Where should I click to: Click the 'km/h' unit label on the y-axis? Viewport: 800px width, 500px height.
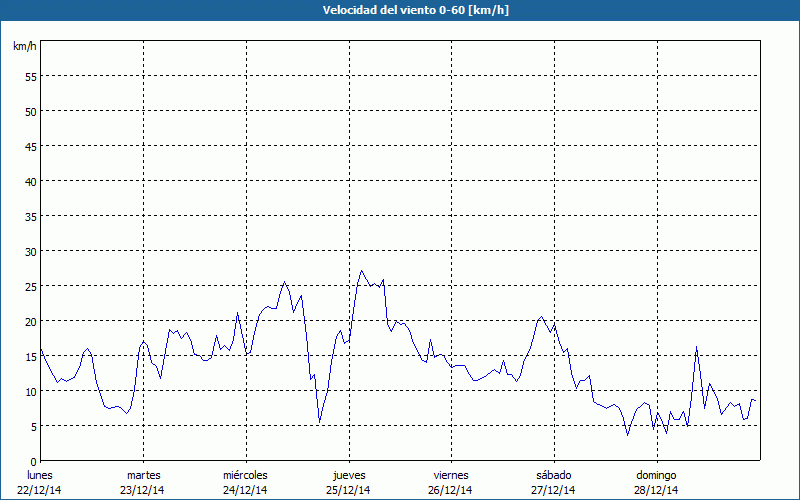[25, 47]
